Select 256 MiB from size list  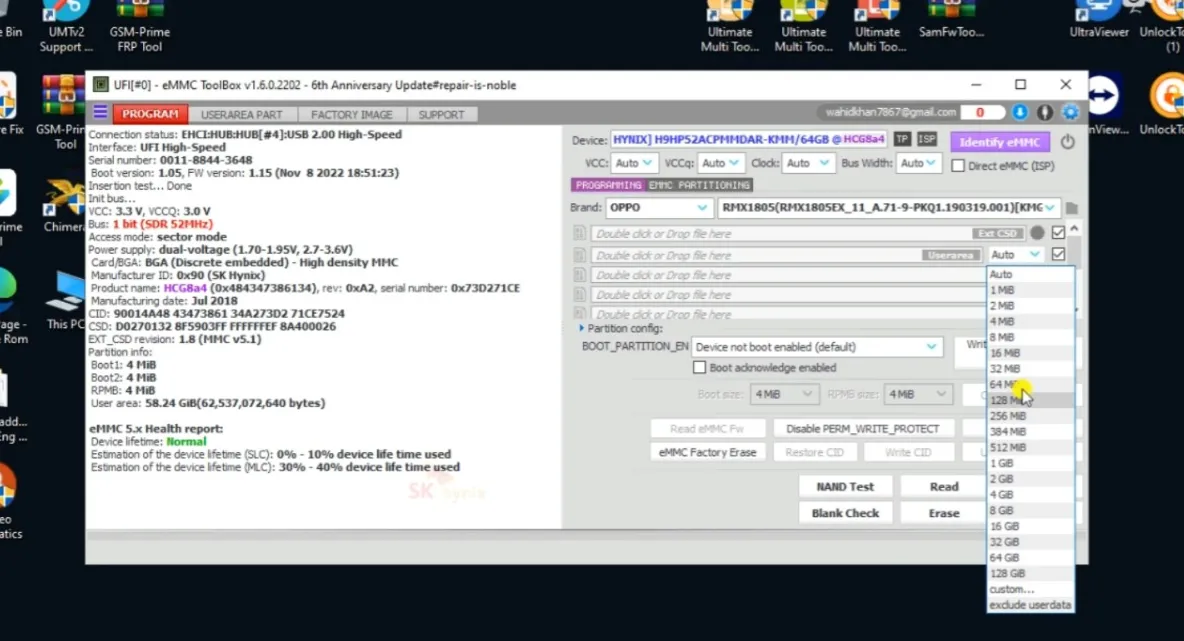click(x=1030, y=416)
